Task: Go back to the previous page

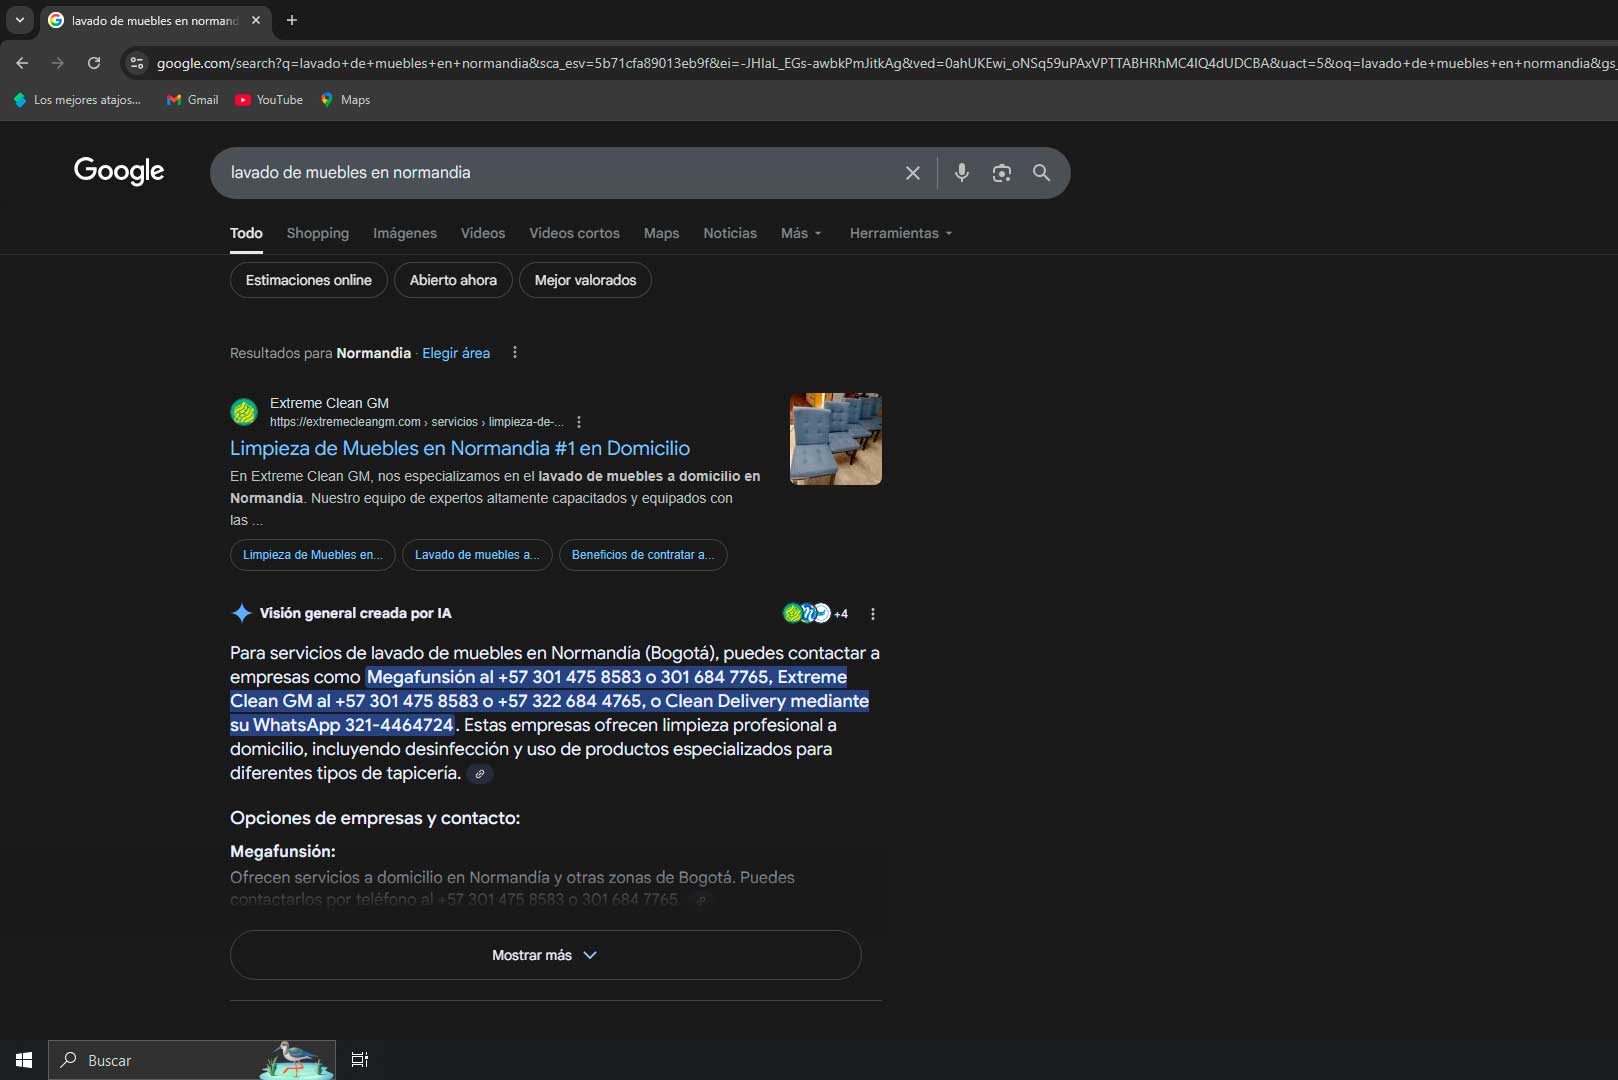Action: [x=22, y=63]
